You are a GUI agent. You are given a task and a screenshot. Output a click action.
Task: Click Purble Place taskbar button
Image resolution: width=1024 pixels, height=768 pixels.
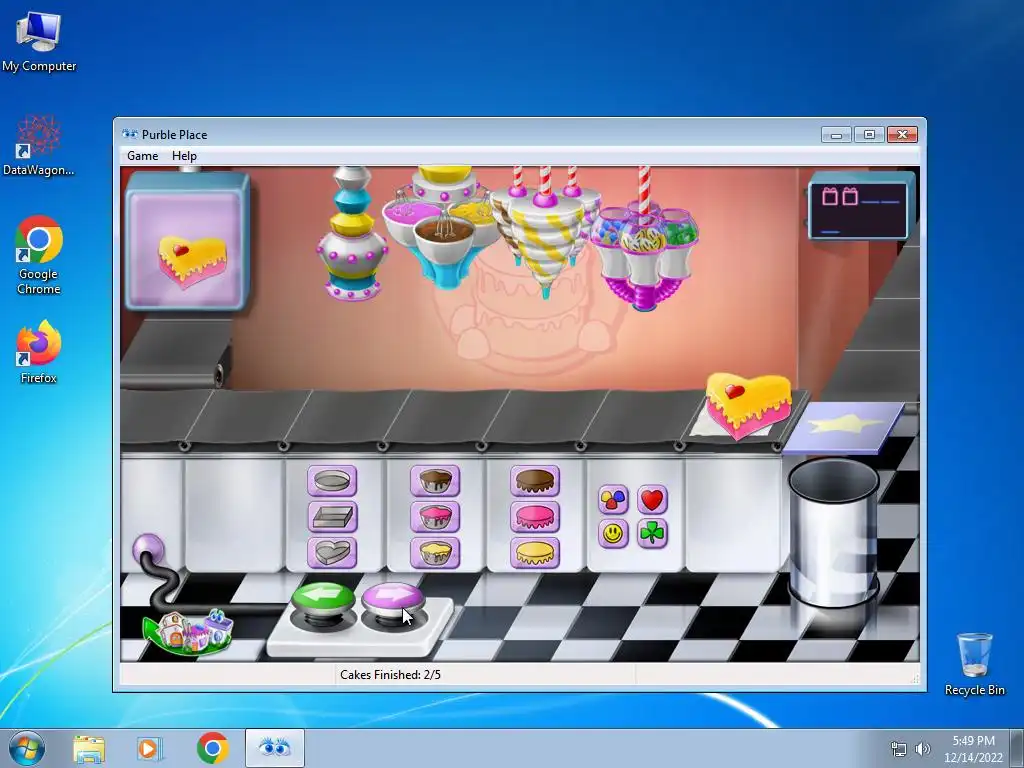(274, 748)
